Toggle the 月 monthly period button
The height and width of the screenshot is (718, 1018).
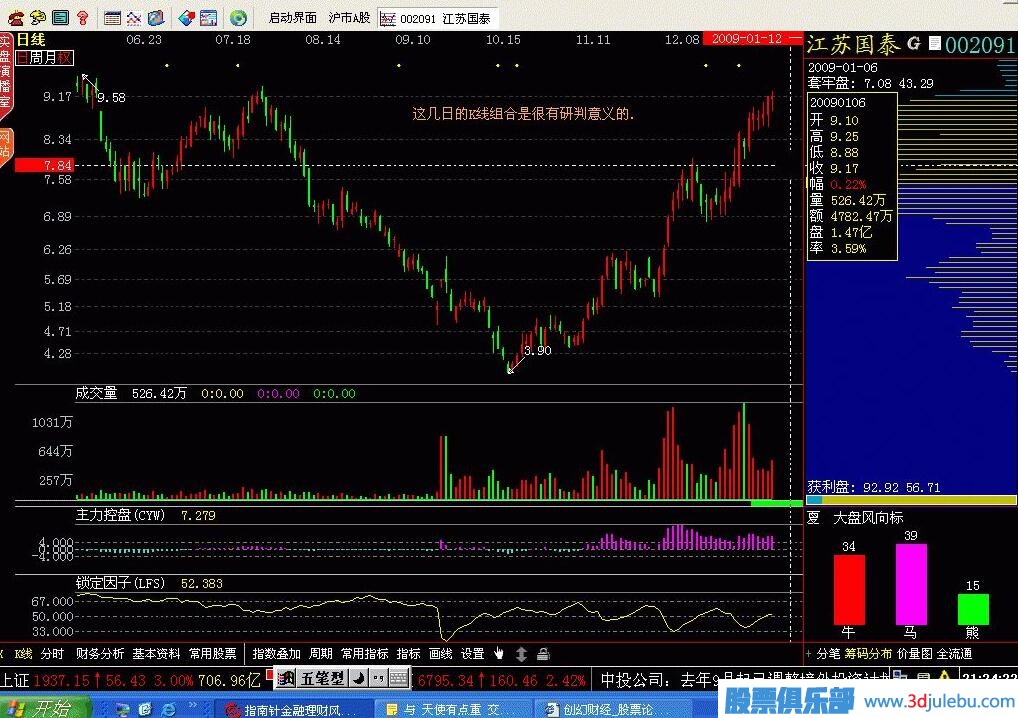[x=49, y=58]
